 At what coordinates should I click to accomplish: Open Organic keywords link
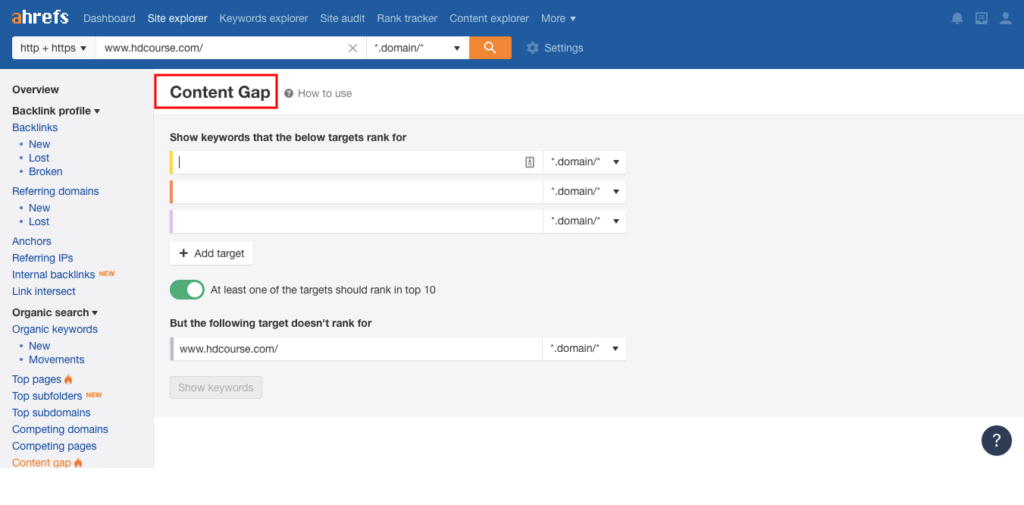tap(55, 329)
